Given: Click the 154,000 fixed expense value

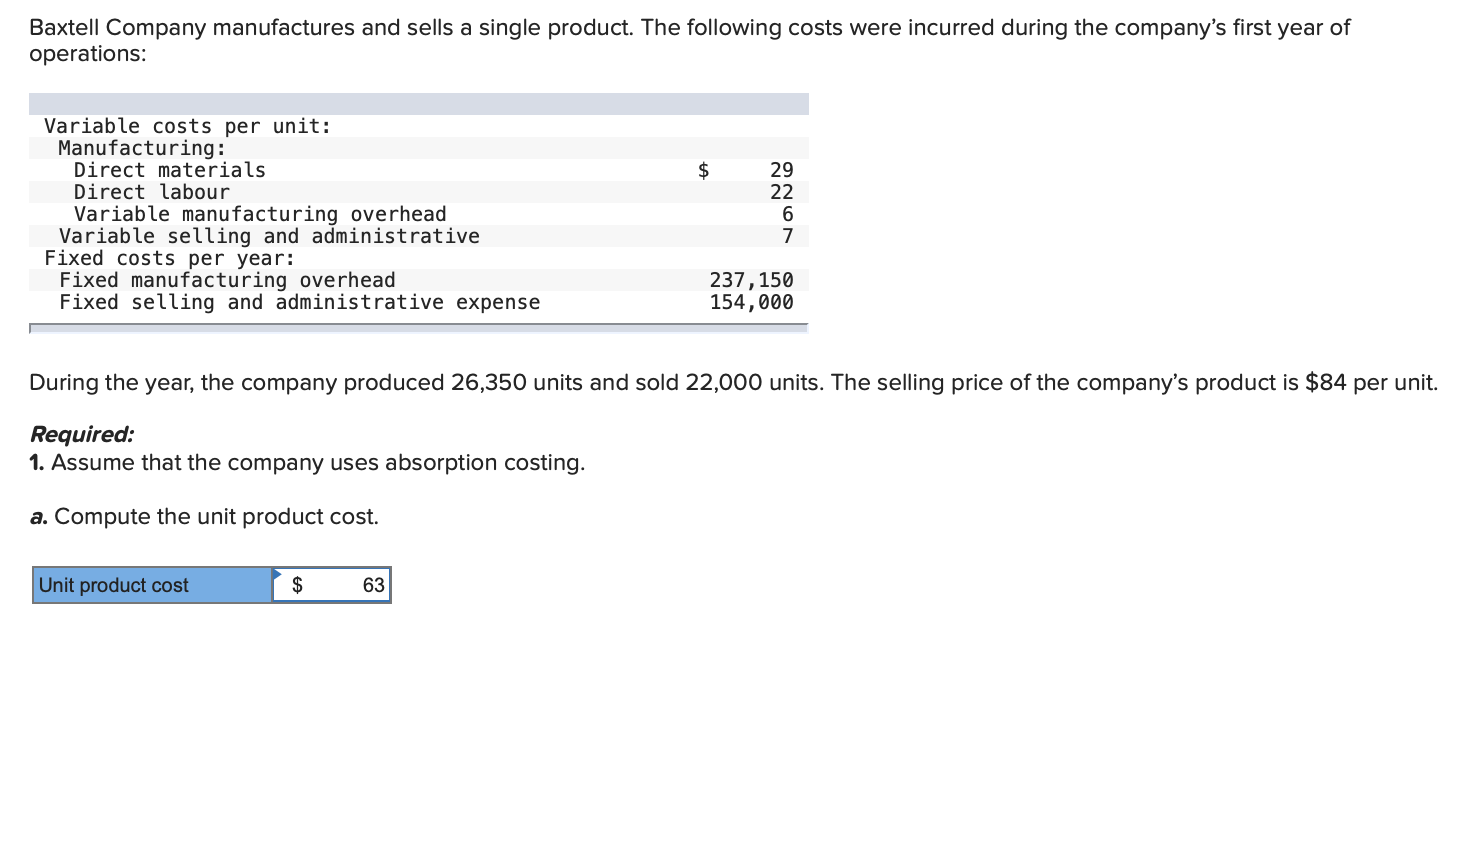Looking at the screenshot, I should coord(751,302).
